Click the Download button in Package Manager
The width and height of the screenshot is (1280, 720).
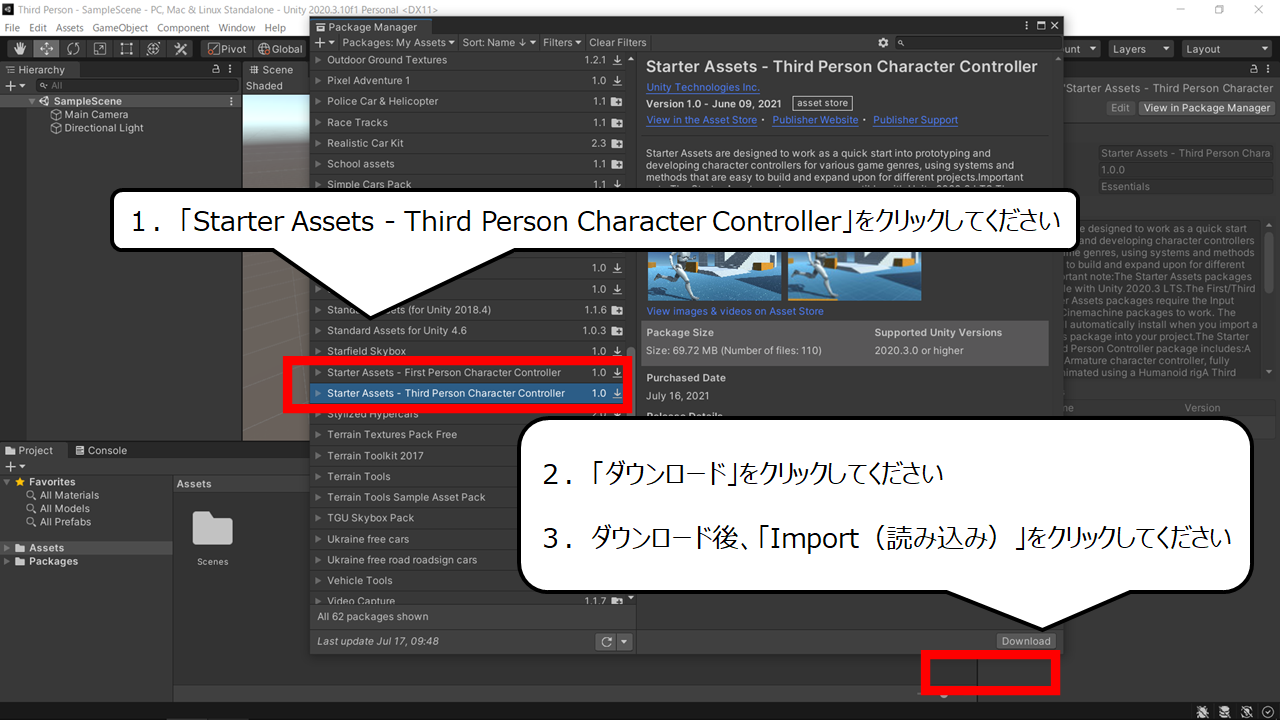[1026, 641]
